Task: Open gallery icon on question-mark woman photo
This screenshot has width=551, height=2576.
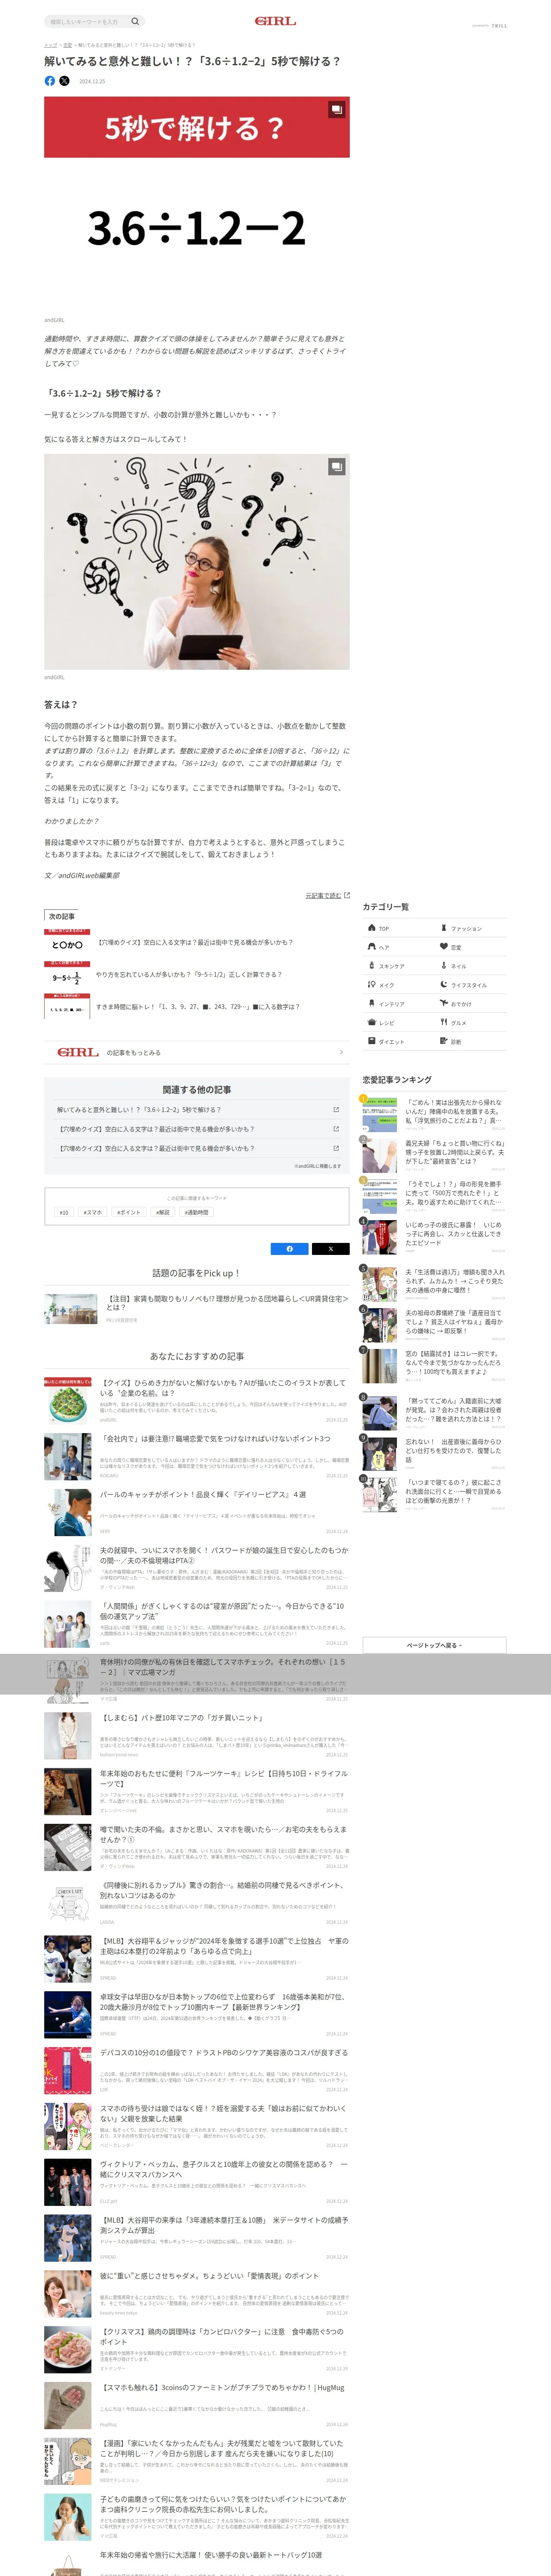Action: pos(337,466)
